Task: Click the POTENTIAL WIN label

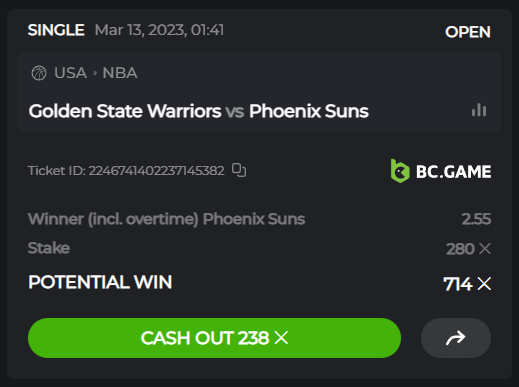Action: (100, 282)
